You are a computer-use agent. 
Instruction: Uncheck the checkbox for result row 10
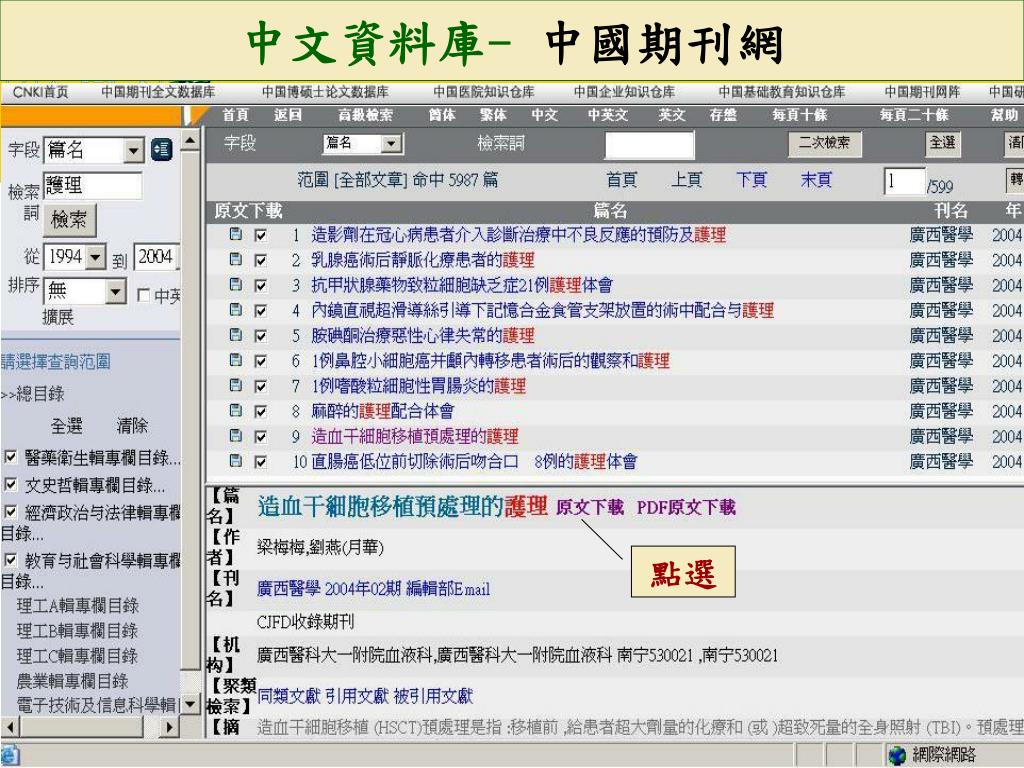(x=261, y=462)
